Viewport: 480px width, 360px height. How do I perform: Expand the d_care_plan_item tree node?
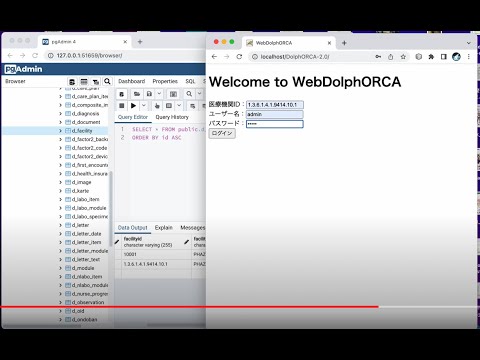(60, 97)
